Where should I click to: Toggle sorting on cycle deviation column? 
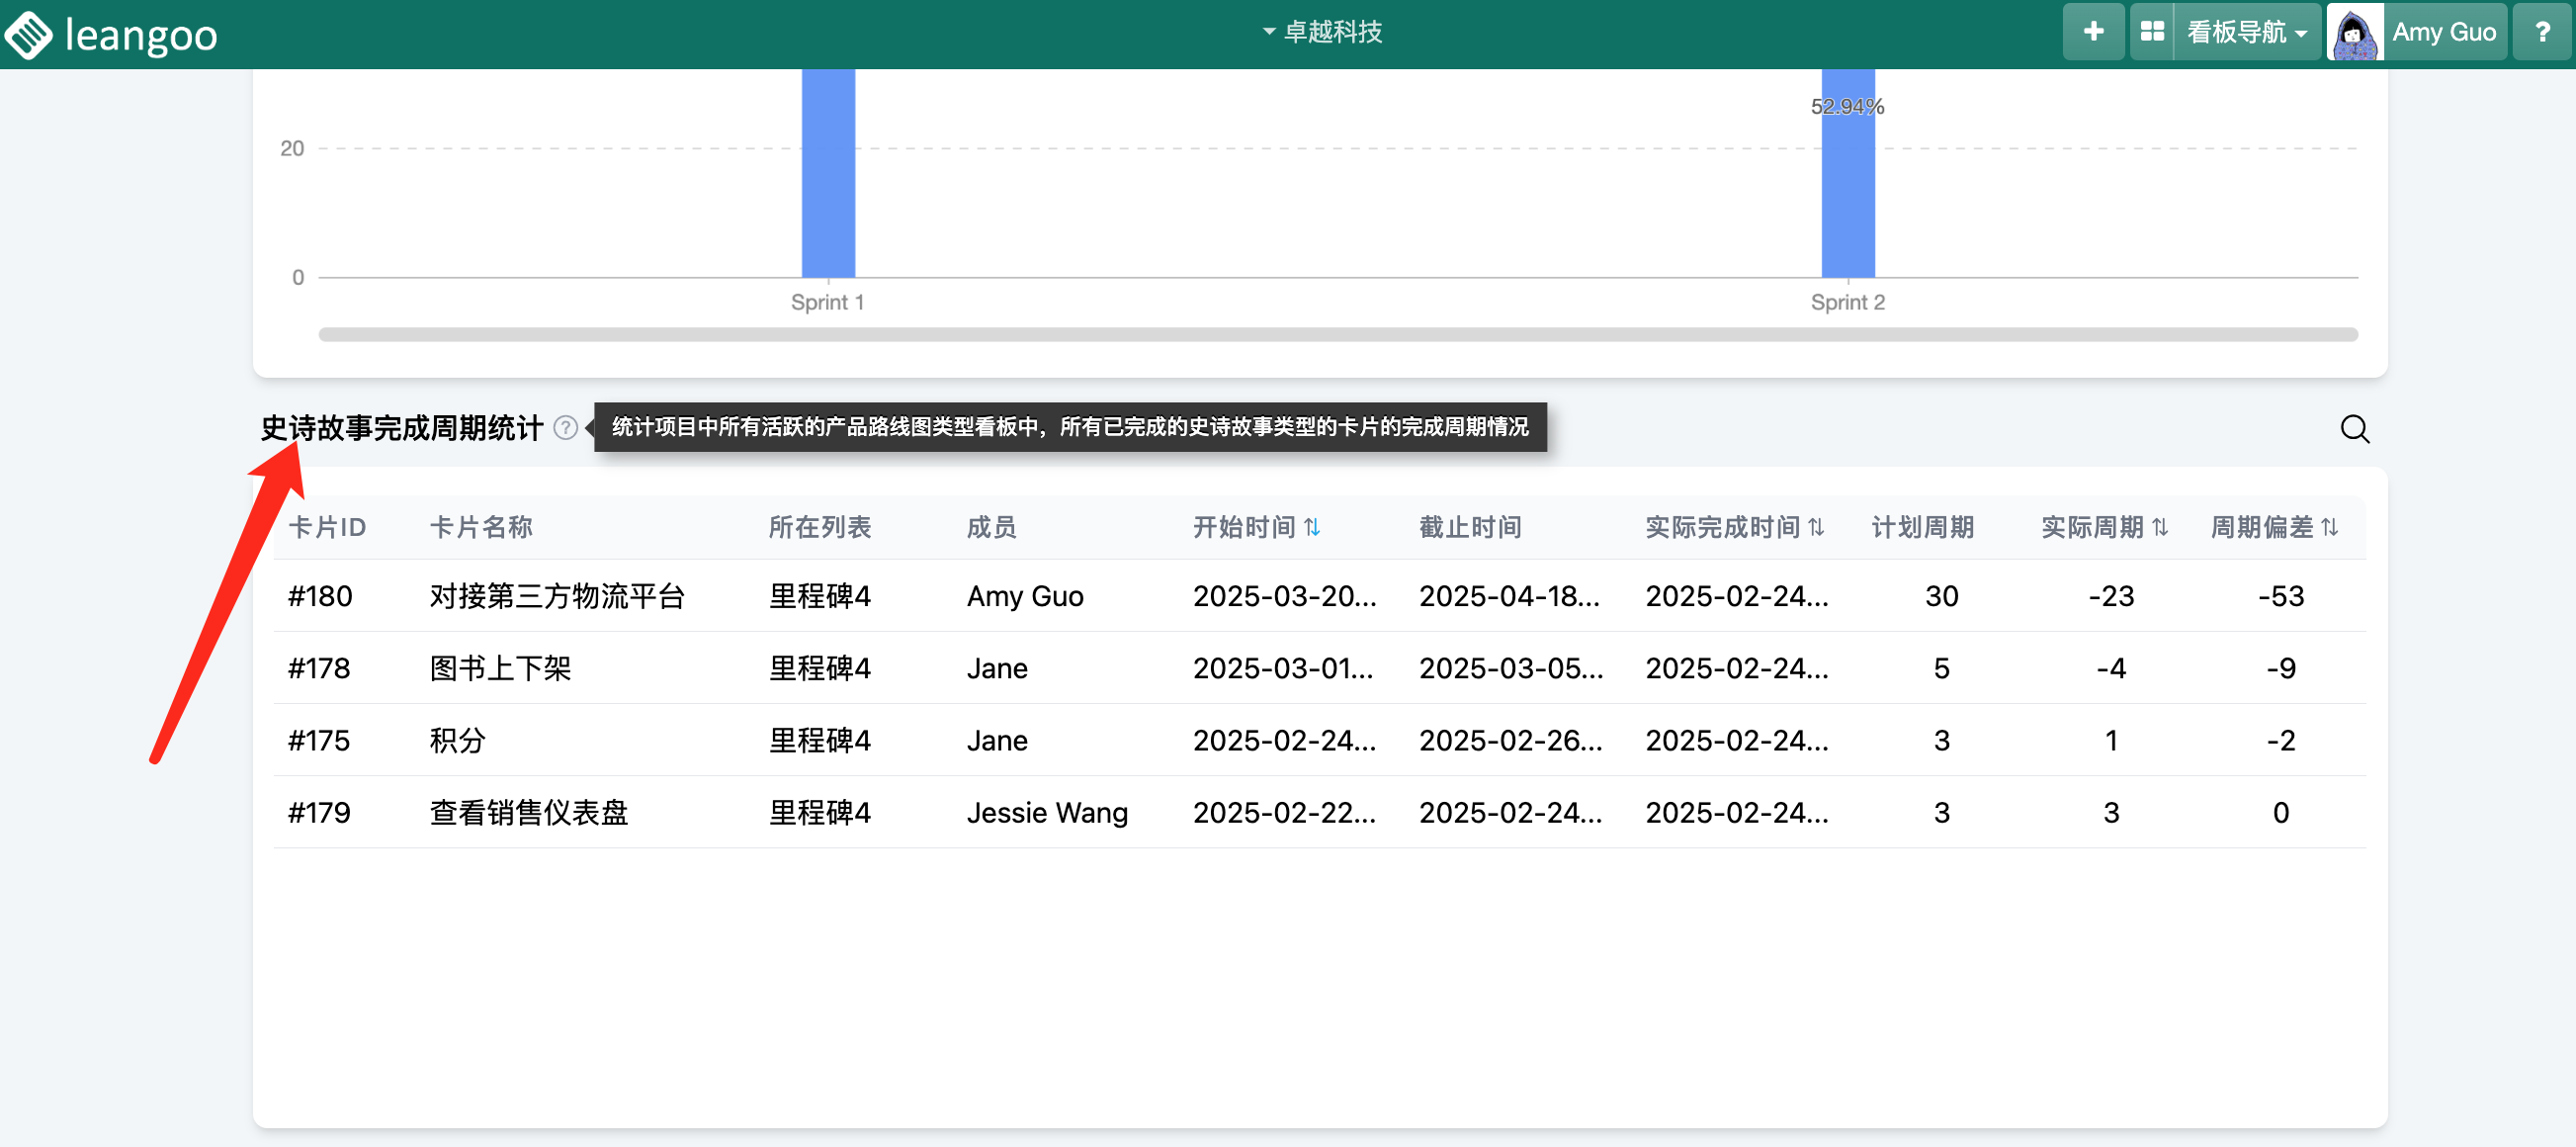pyautogui.click(x=2330, y=527)
